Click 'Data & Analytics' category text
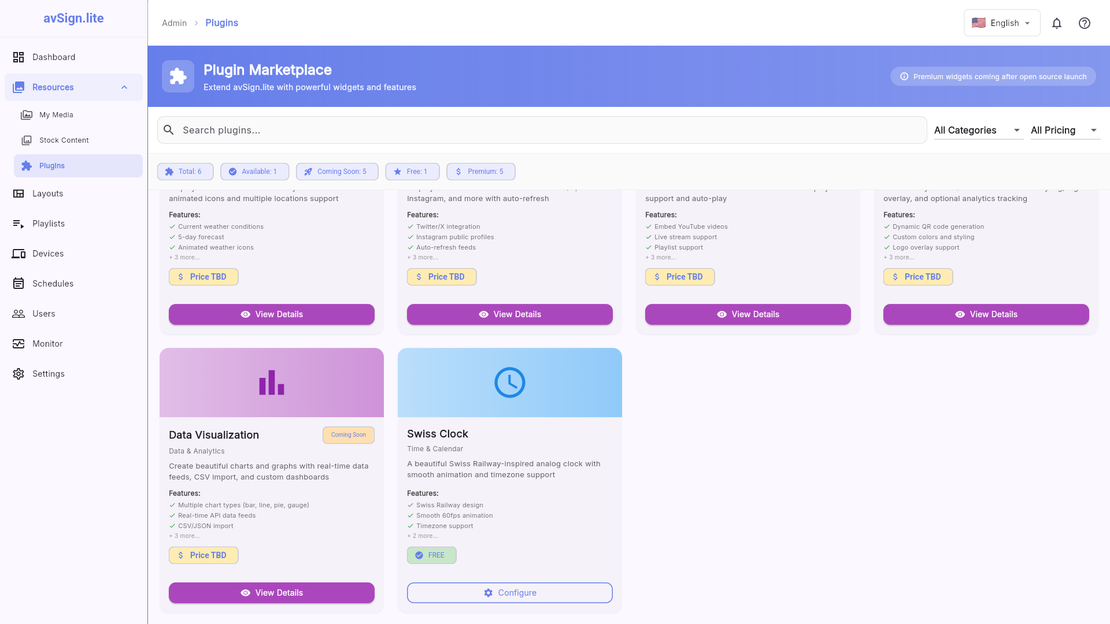 [197, 451]
